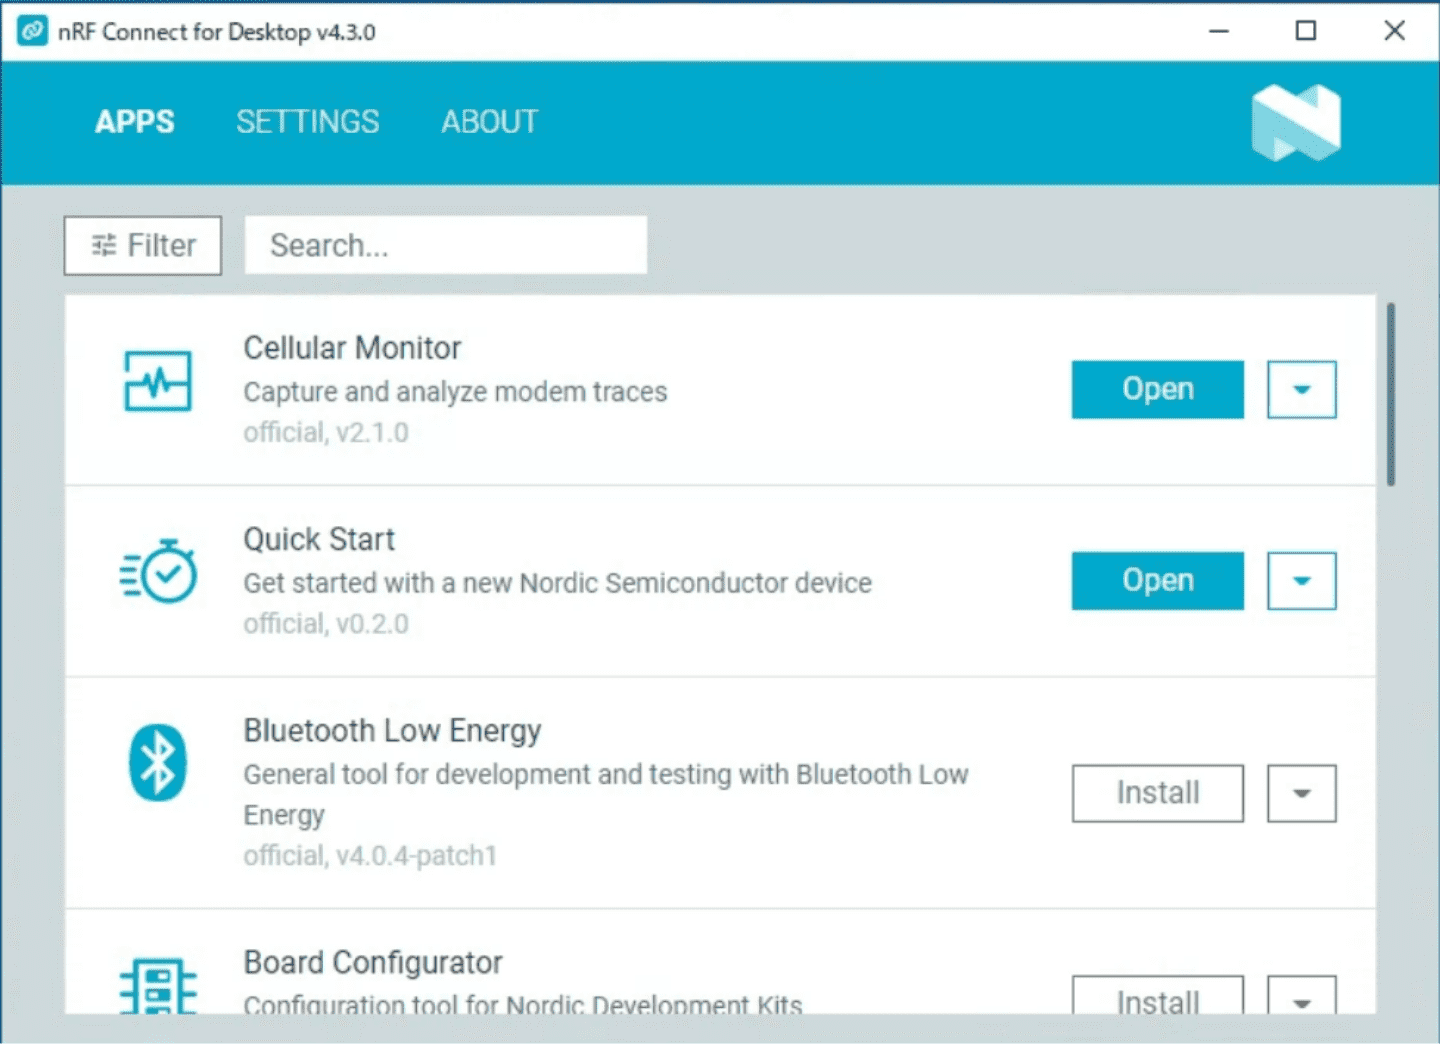Switch to the APPS tab

134,122
